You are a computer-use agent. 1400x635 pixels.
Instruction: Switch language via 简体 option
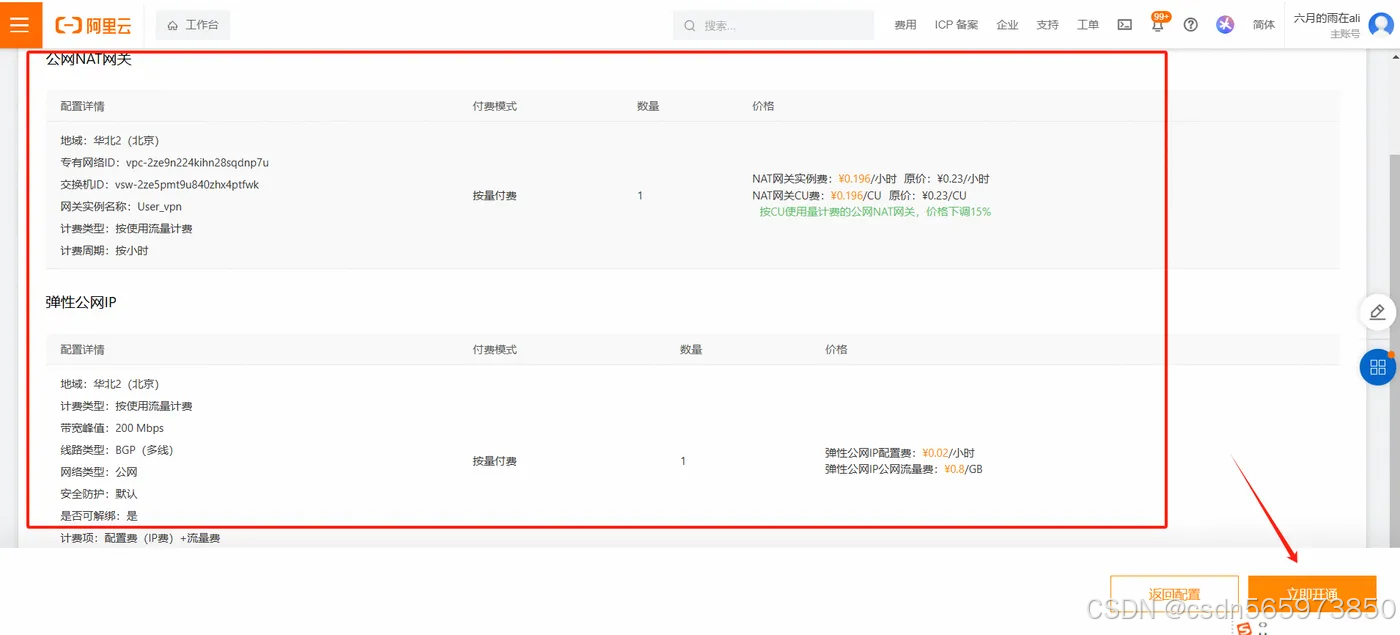tap(1264, 25)
